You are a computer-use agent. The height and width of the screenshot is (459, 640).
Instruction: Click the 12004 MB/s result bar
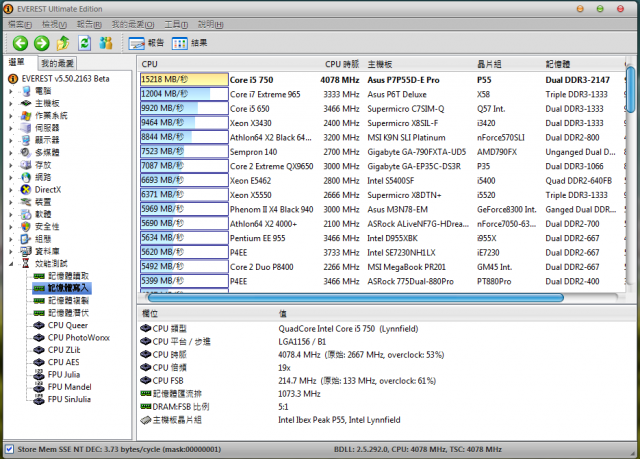(184, 94)
